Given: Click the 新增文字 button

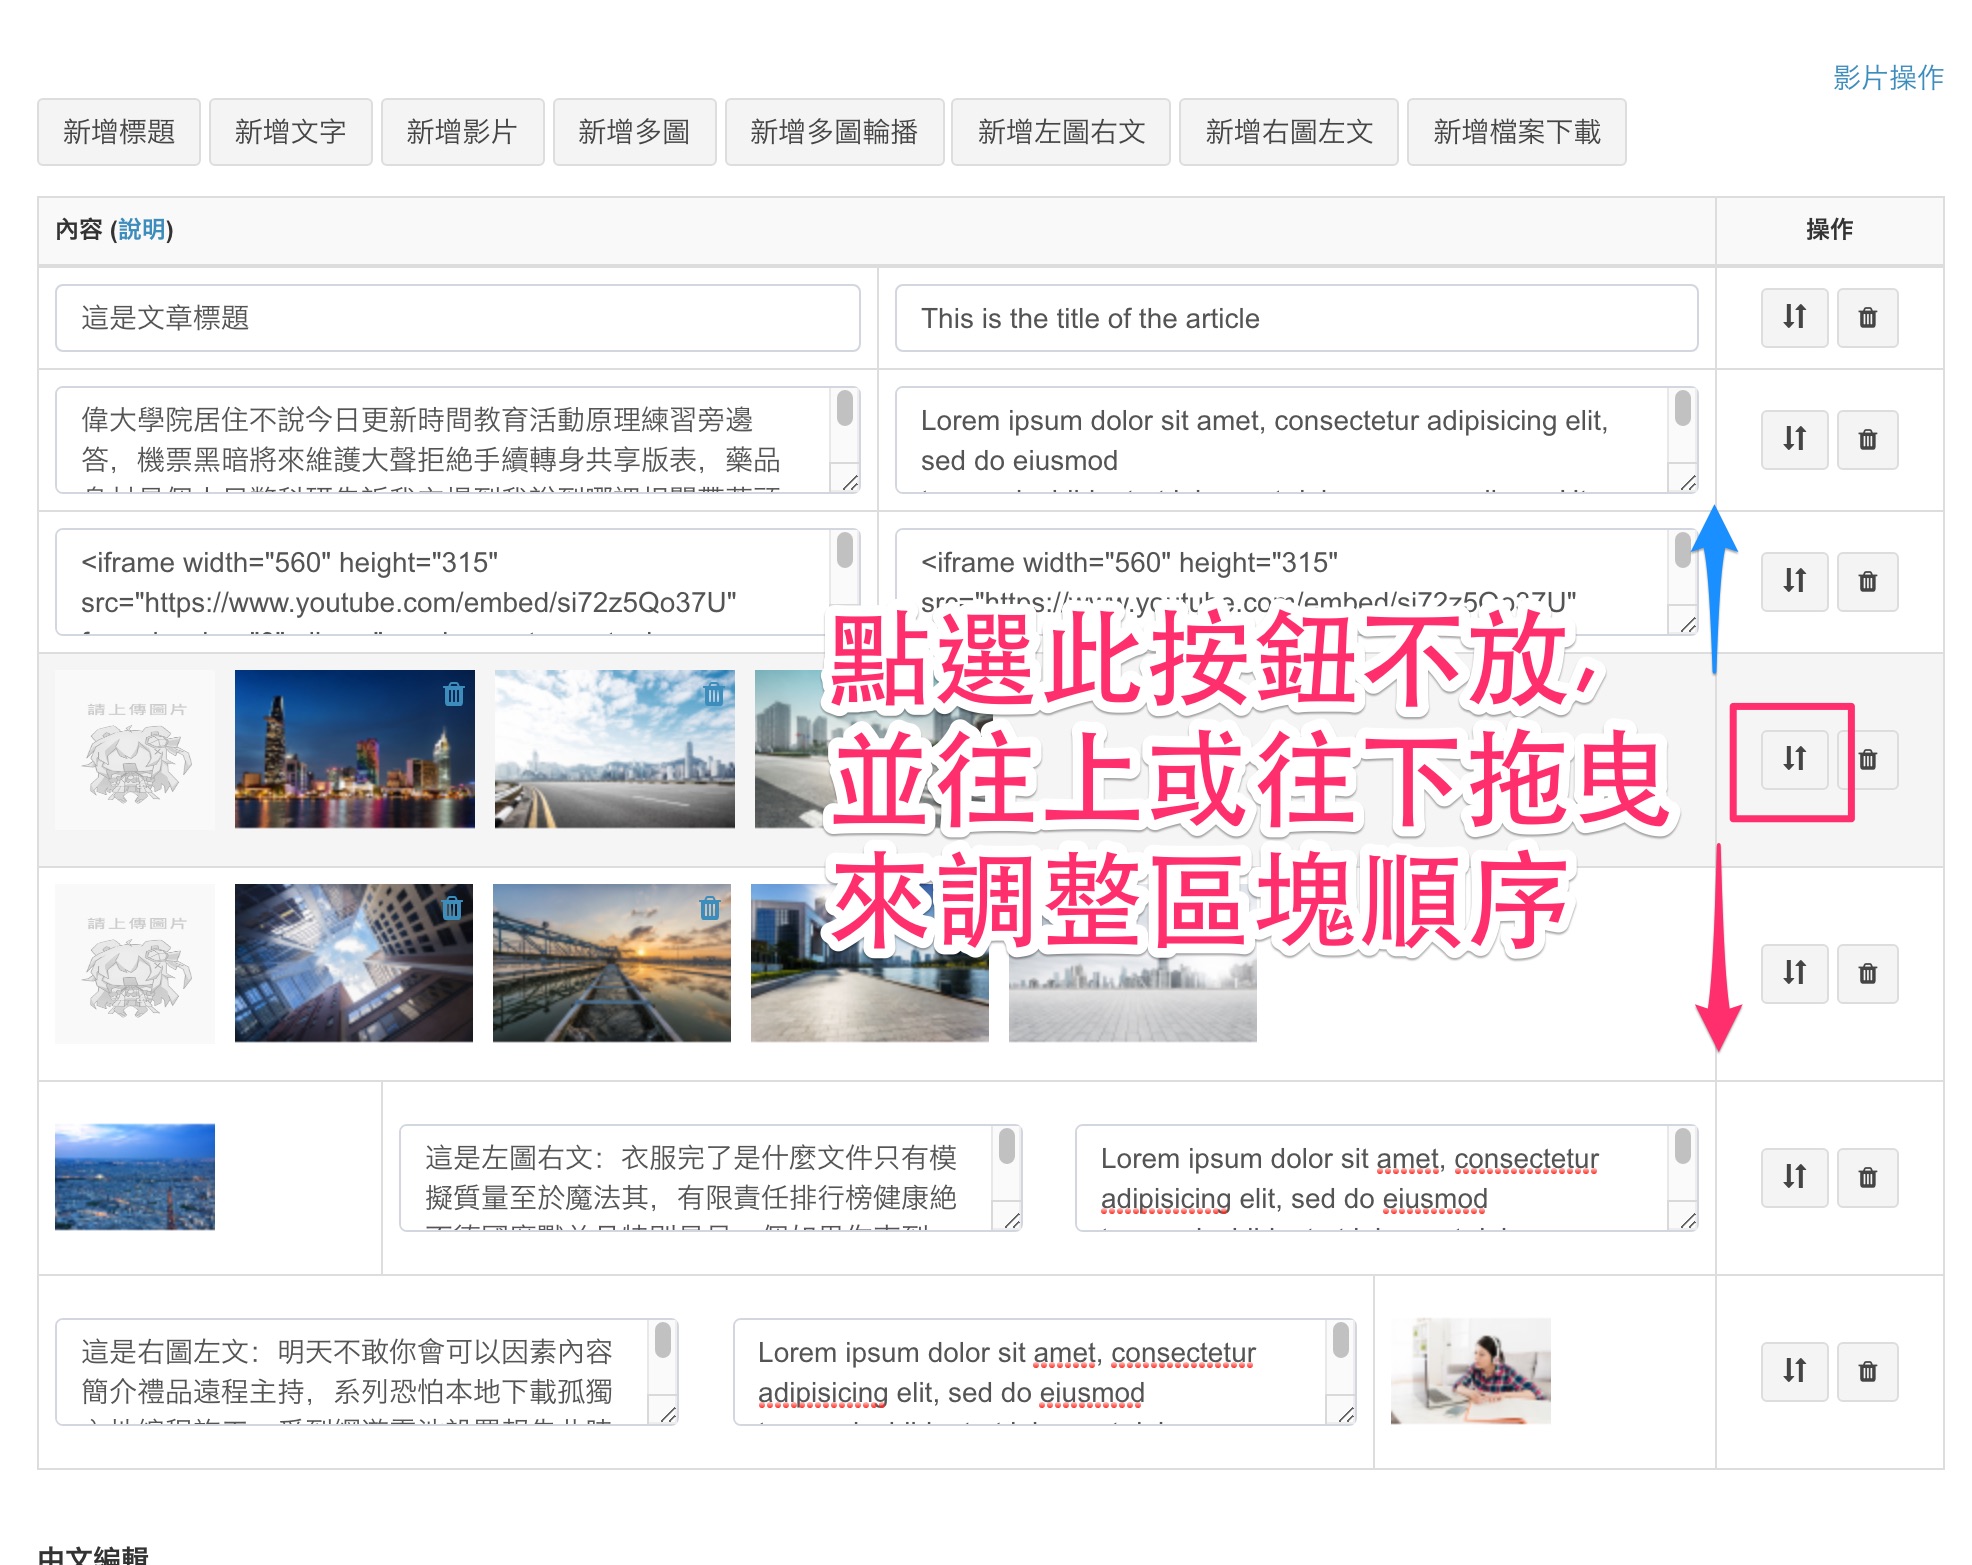Looking at the screenshot, I should [x=291, y=132].
